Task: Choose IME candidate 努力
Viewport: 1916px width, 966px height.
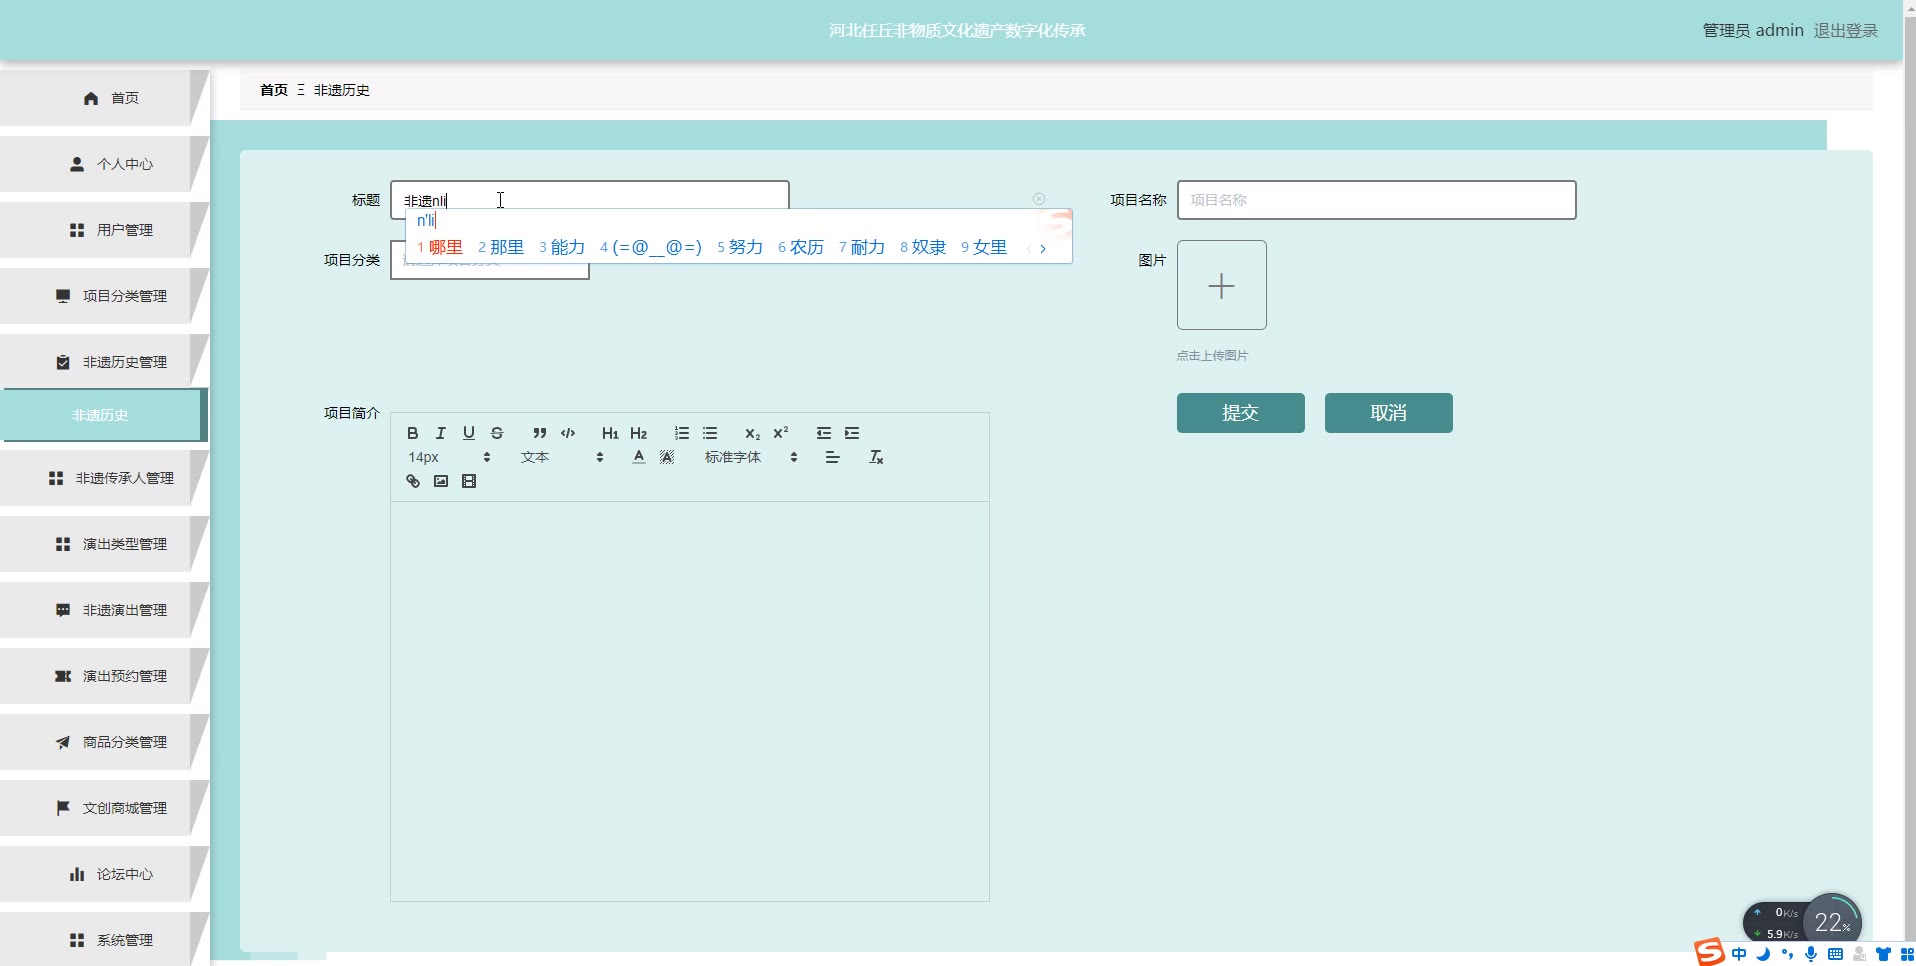Action: point(740,247)
